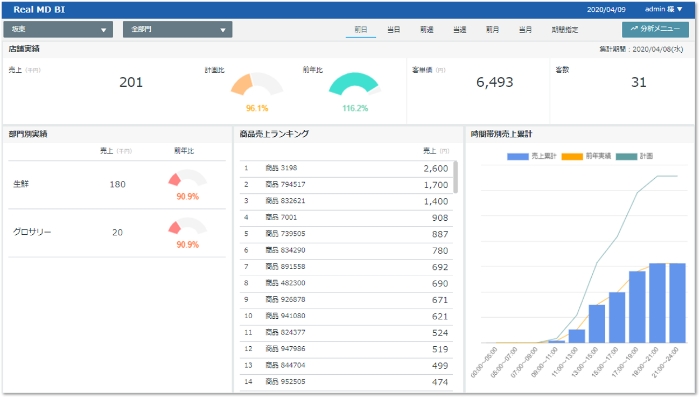Click sales total value 201
The height and width of the screenshot is (398, 700).
(x=131, y=82)
